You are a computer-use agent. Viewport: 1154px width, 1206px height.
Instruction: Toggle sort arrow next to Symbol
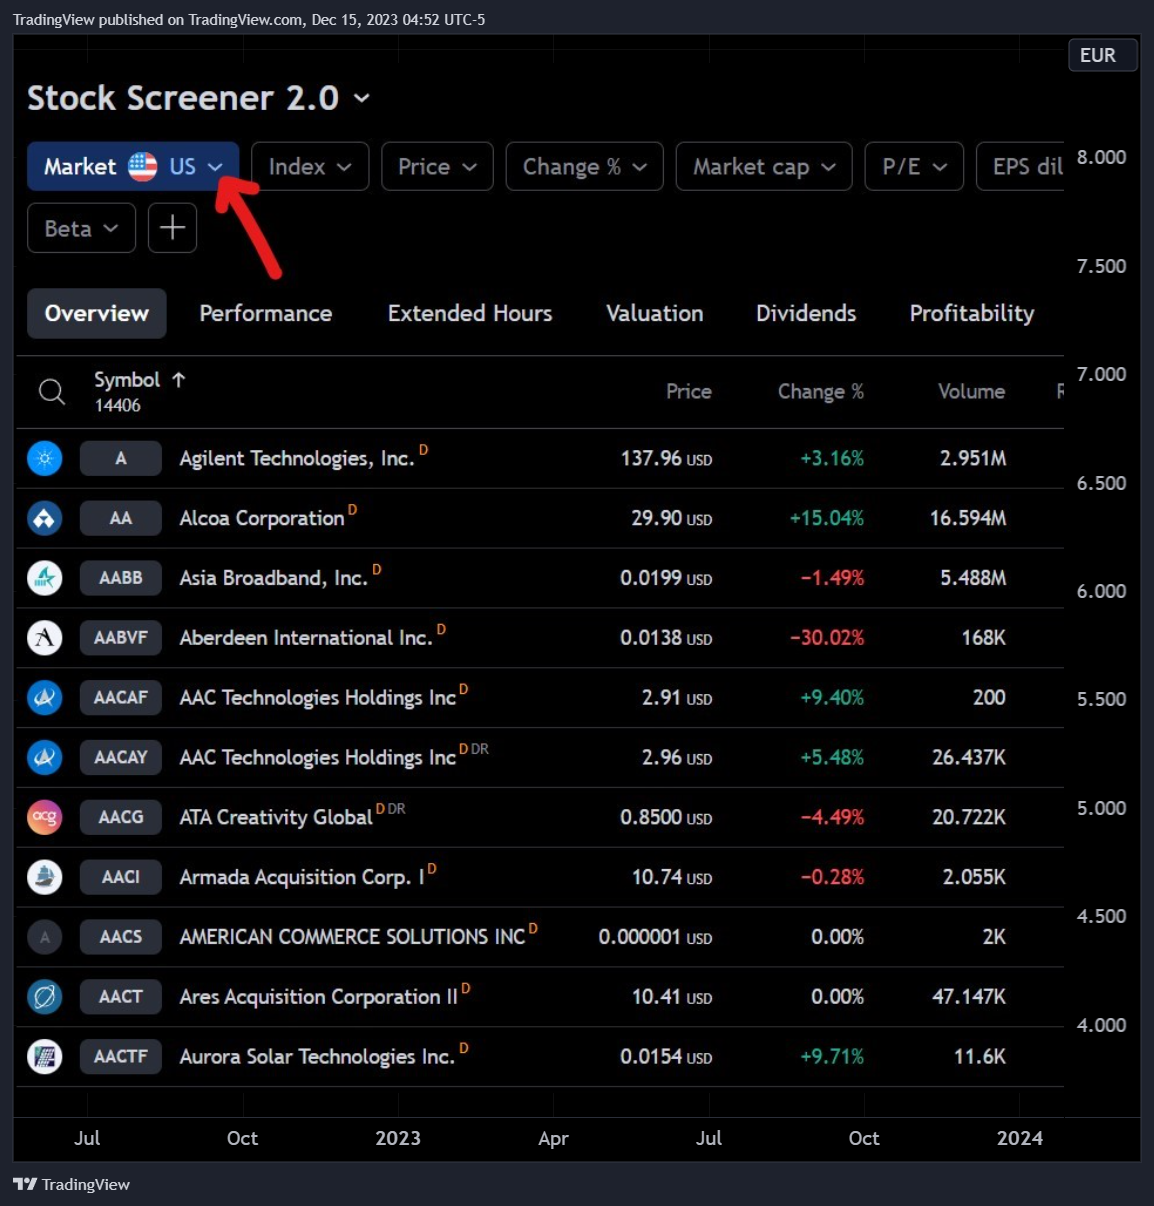click(x=179, y=380)
